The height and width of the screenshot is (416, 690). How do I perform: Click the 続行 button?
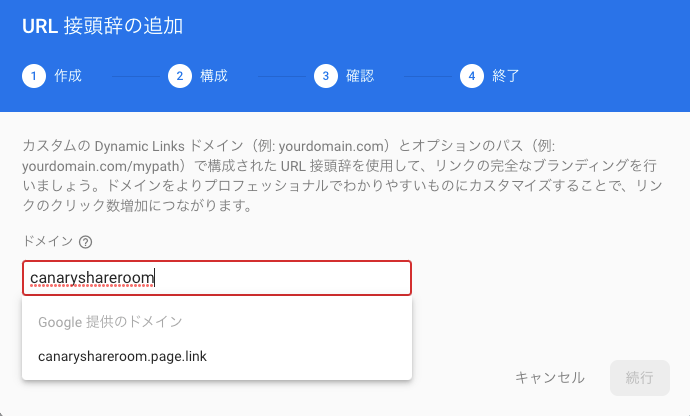click(639, 378)
